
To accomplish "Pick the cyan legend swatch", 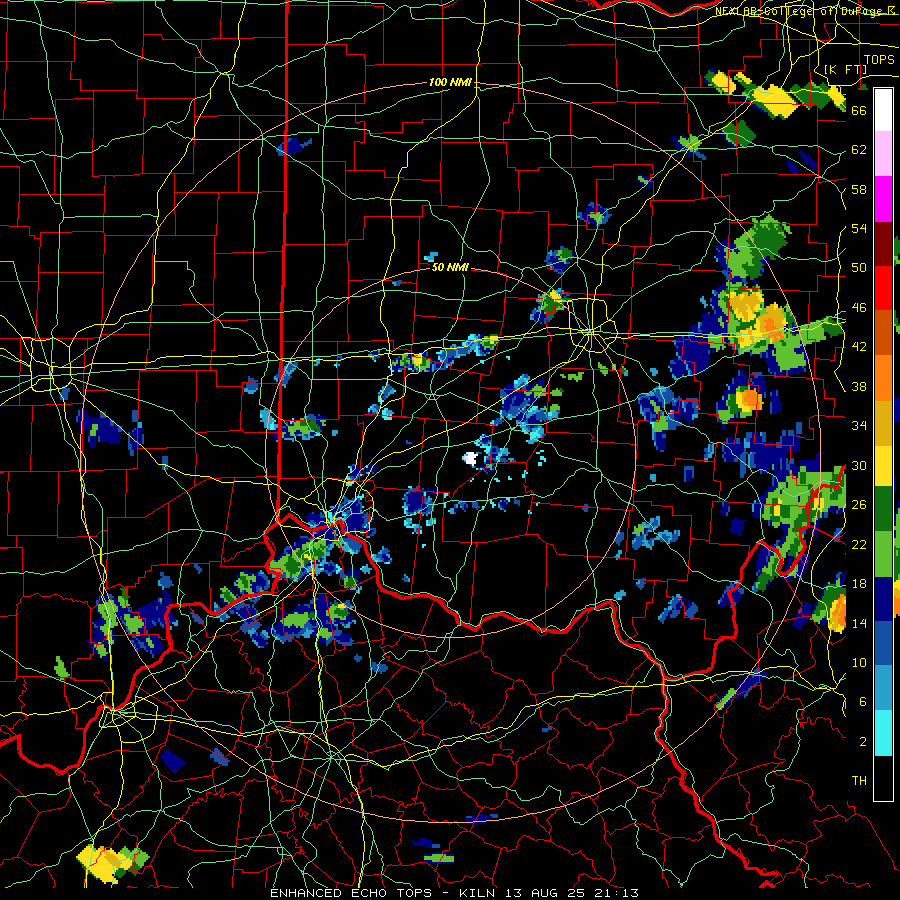I will [883, 733].
